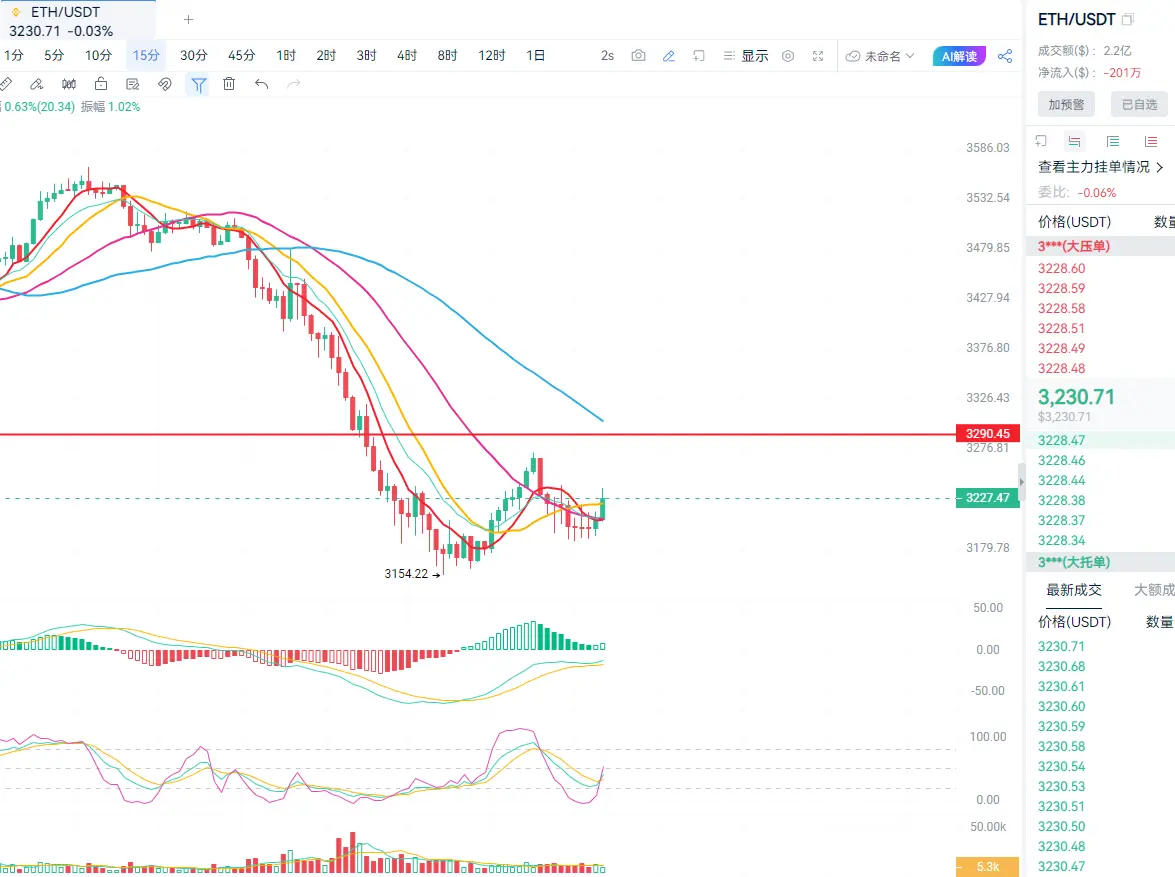Switch to the 5分 timeframe
1175x877 pixels.
tap(54, 55)
